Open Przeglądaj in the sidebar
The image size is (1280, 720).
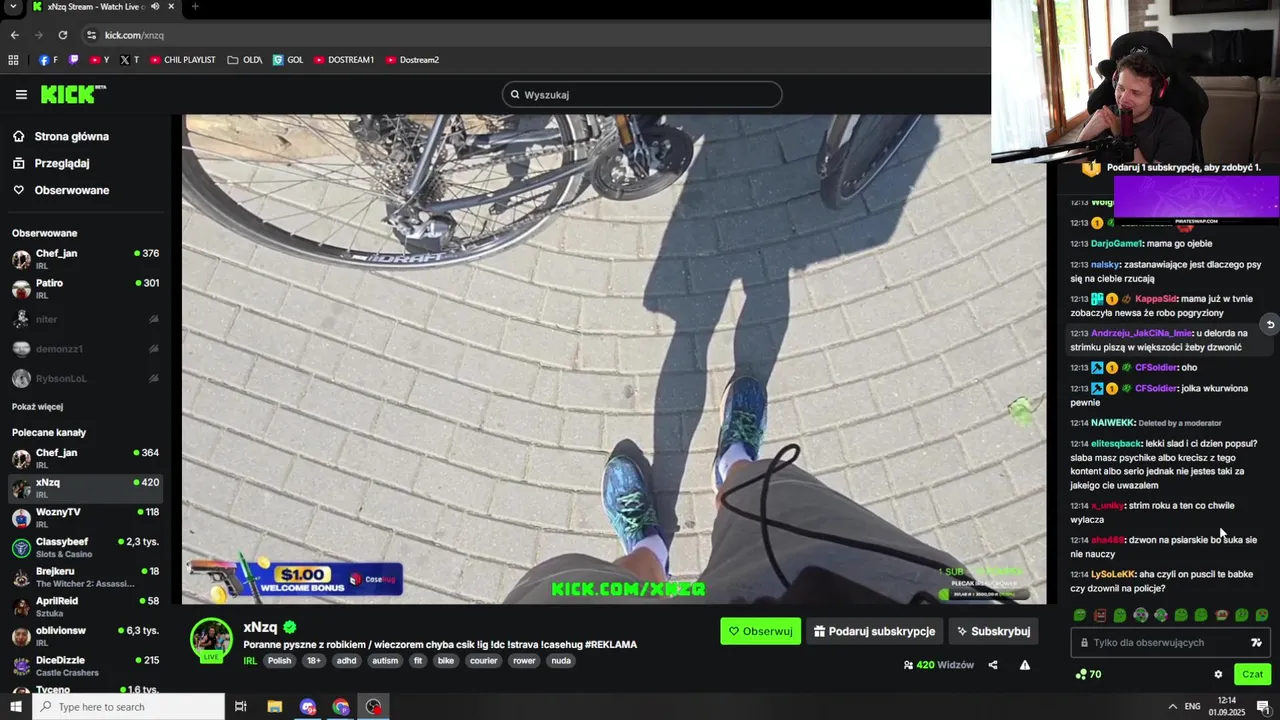click(x=51, y=163)
